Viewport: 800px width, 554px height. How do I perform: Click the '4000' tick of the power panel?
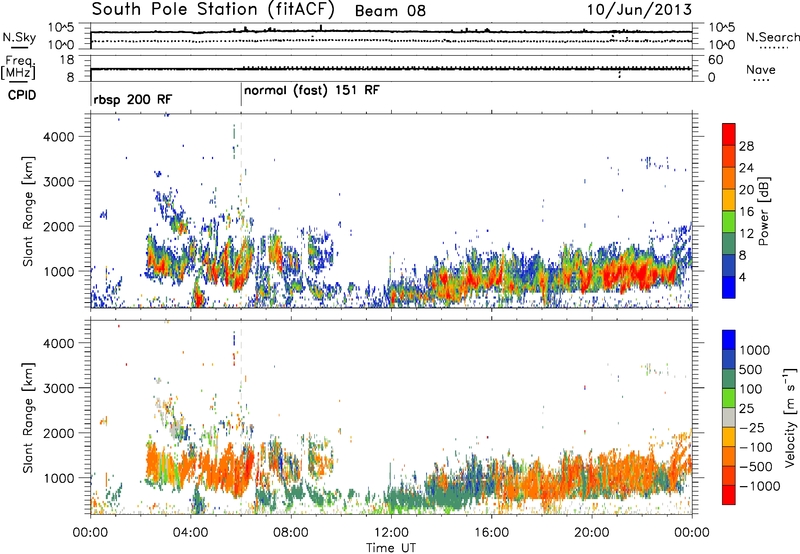point(59,137)
